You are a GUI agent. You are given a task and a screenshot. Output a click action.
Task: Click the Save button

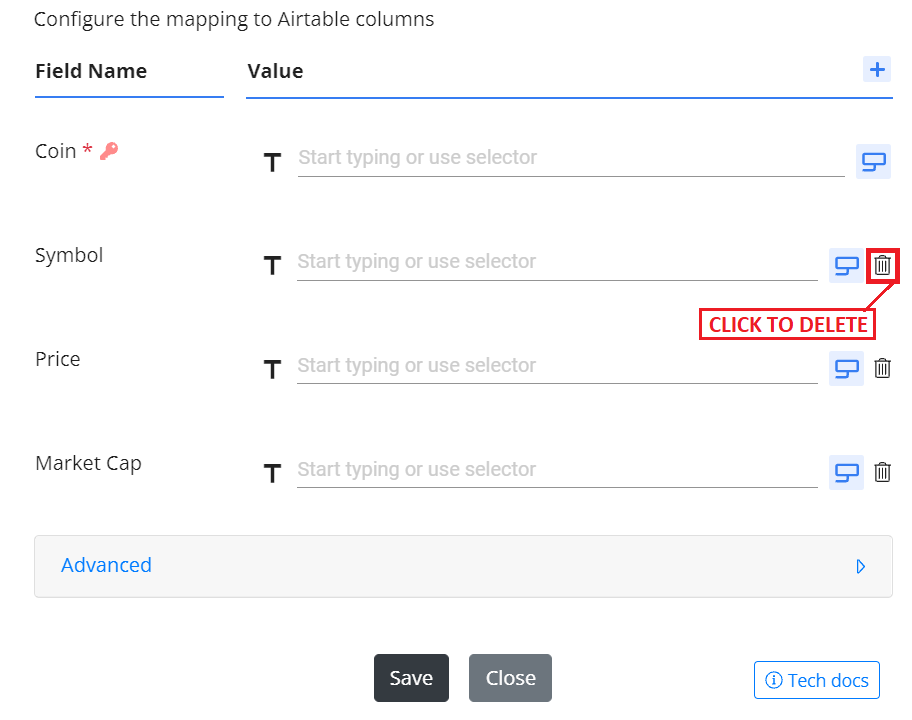(411, 678)
